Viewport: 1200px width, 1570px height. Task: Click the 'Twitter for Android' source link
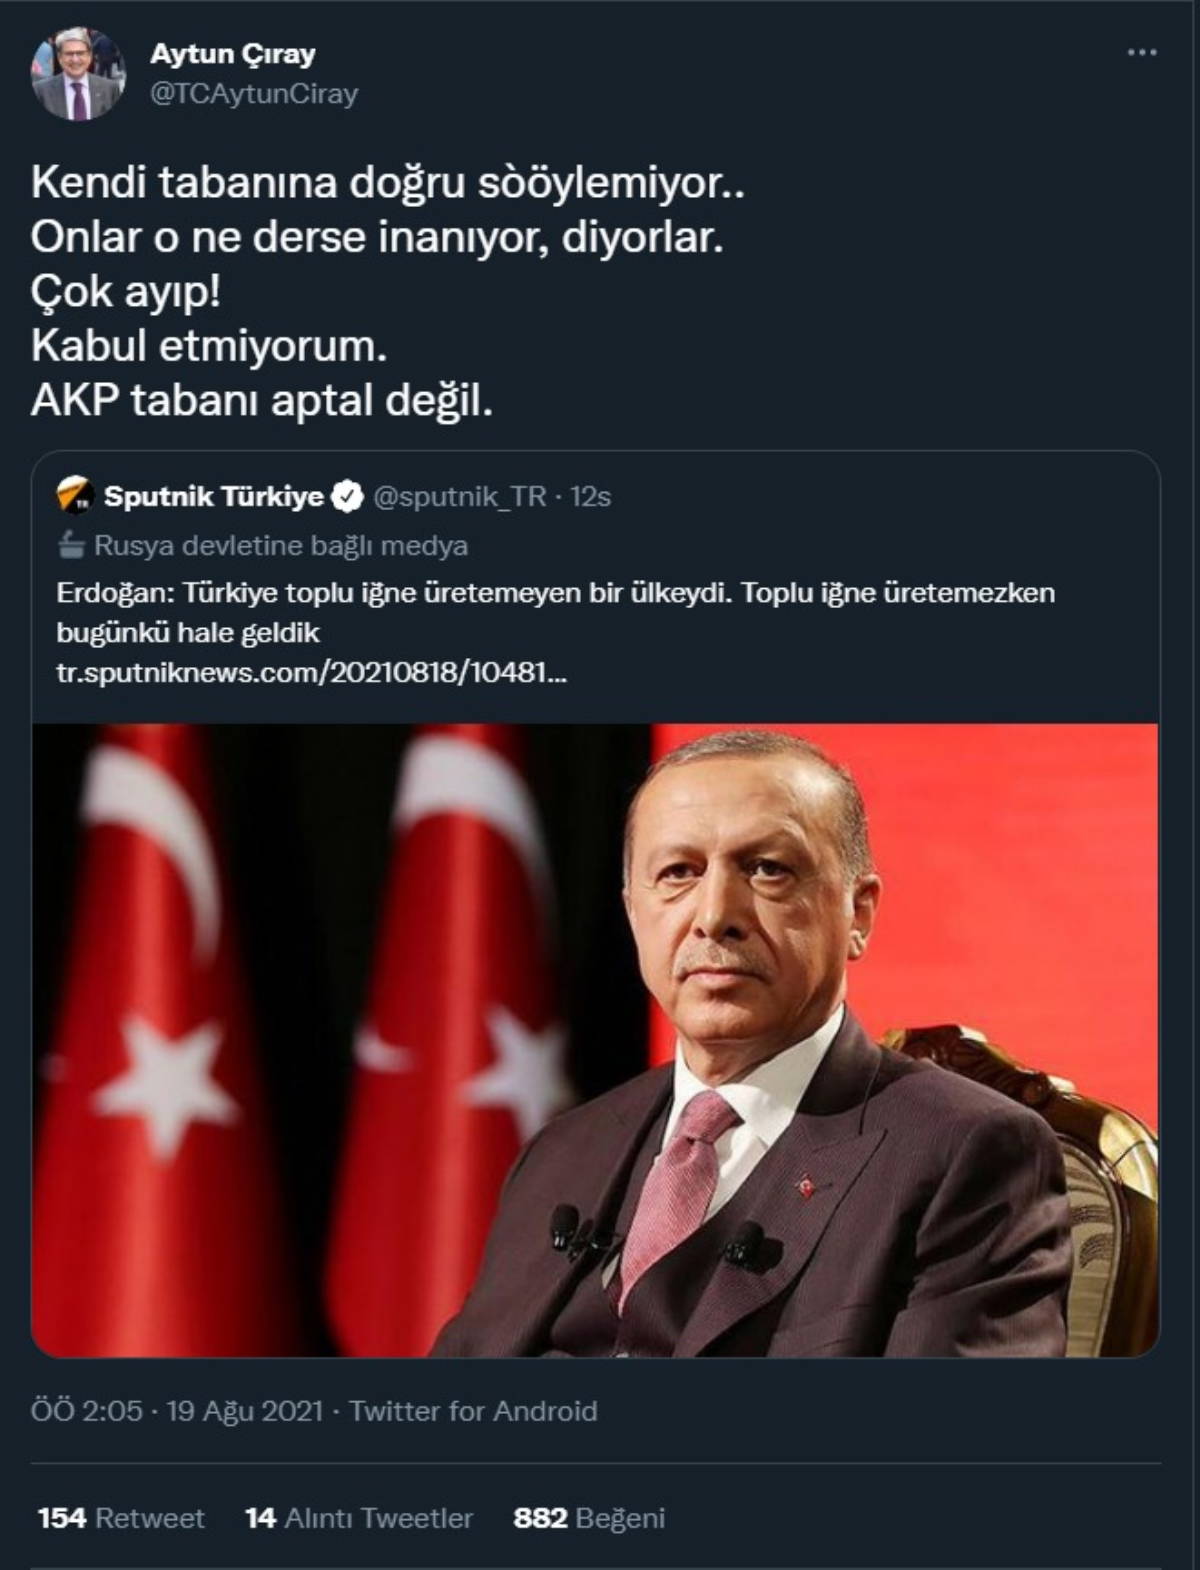tap(473, 1411)
